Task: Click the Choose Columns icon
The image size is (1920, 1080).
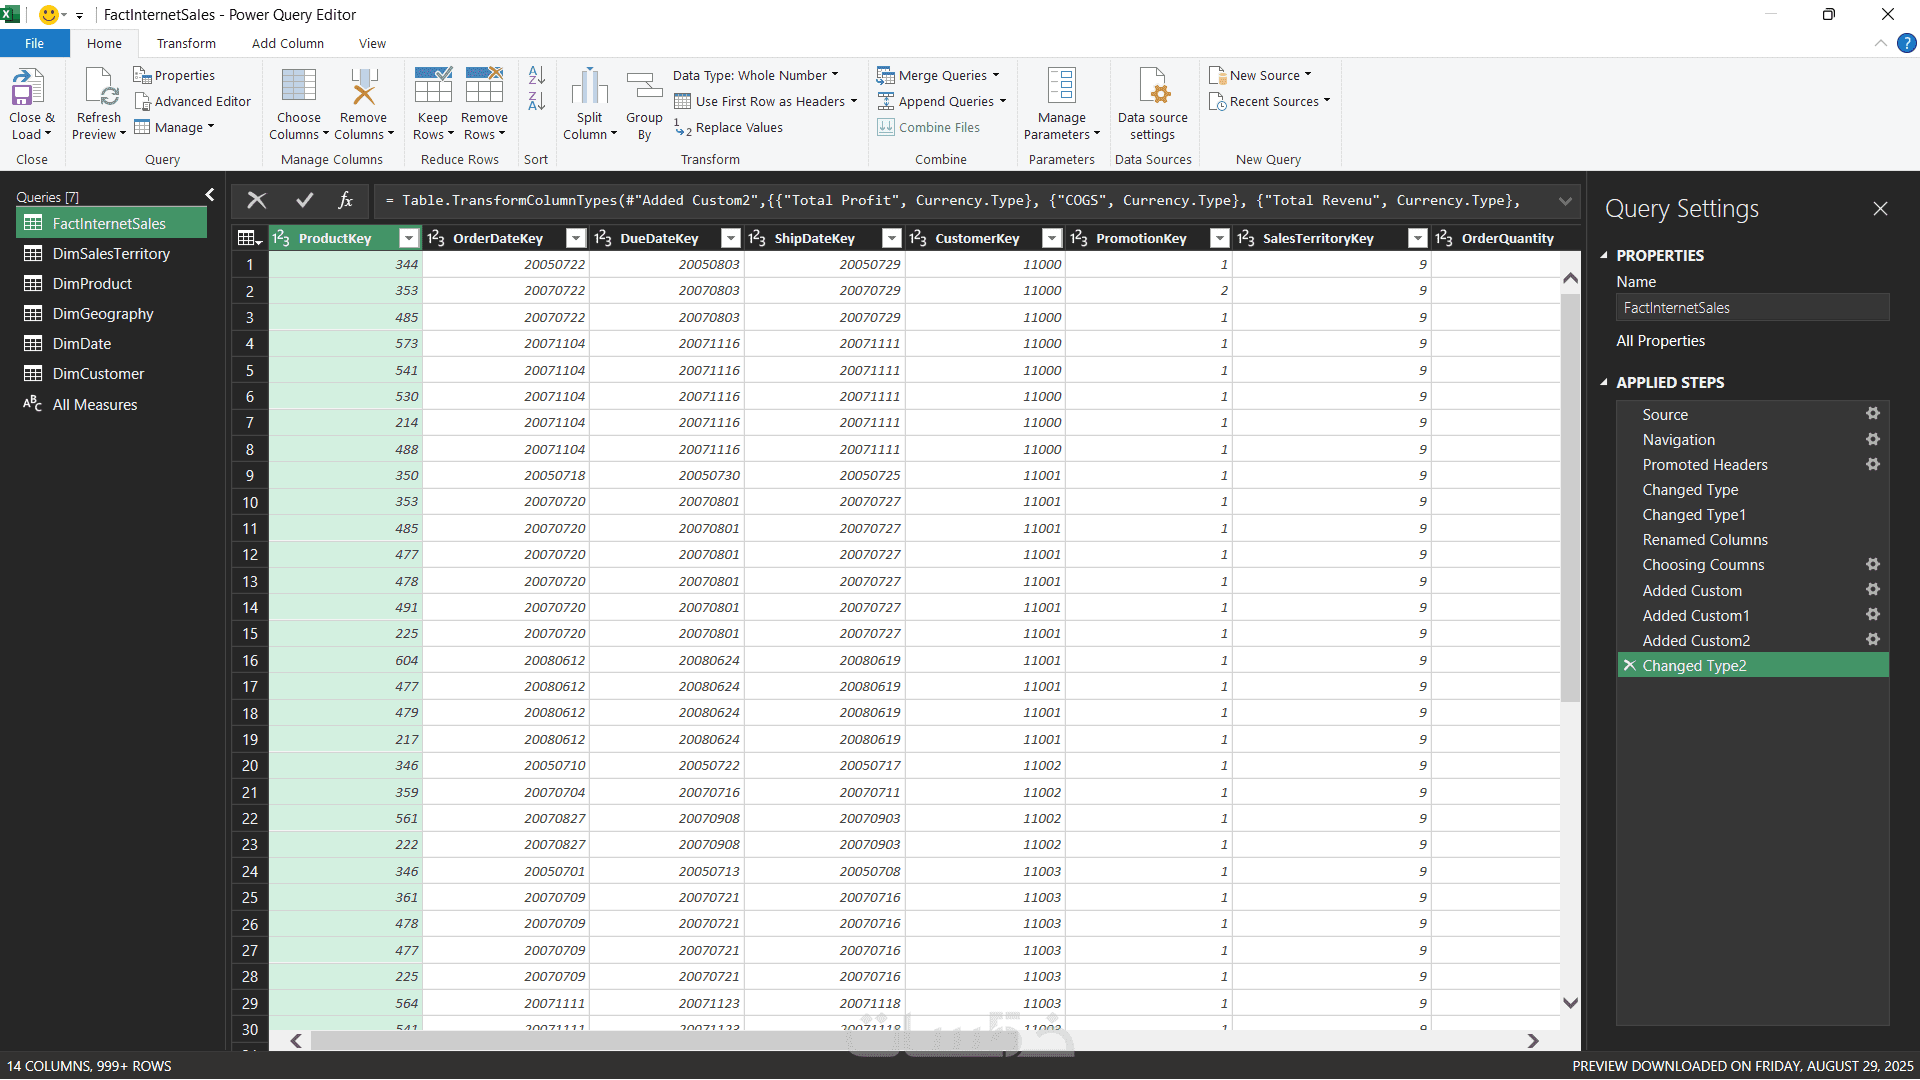Action: click(x=298, y=88)
